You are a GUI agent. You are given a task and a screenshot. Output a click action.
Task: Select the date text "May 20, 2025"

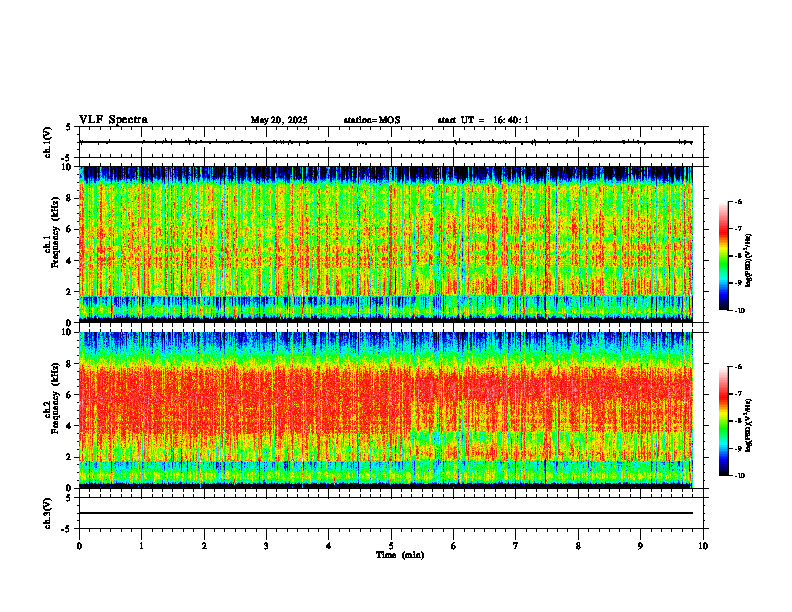coord(279,120)
